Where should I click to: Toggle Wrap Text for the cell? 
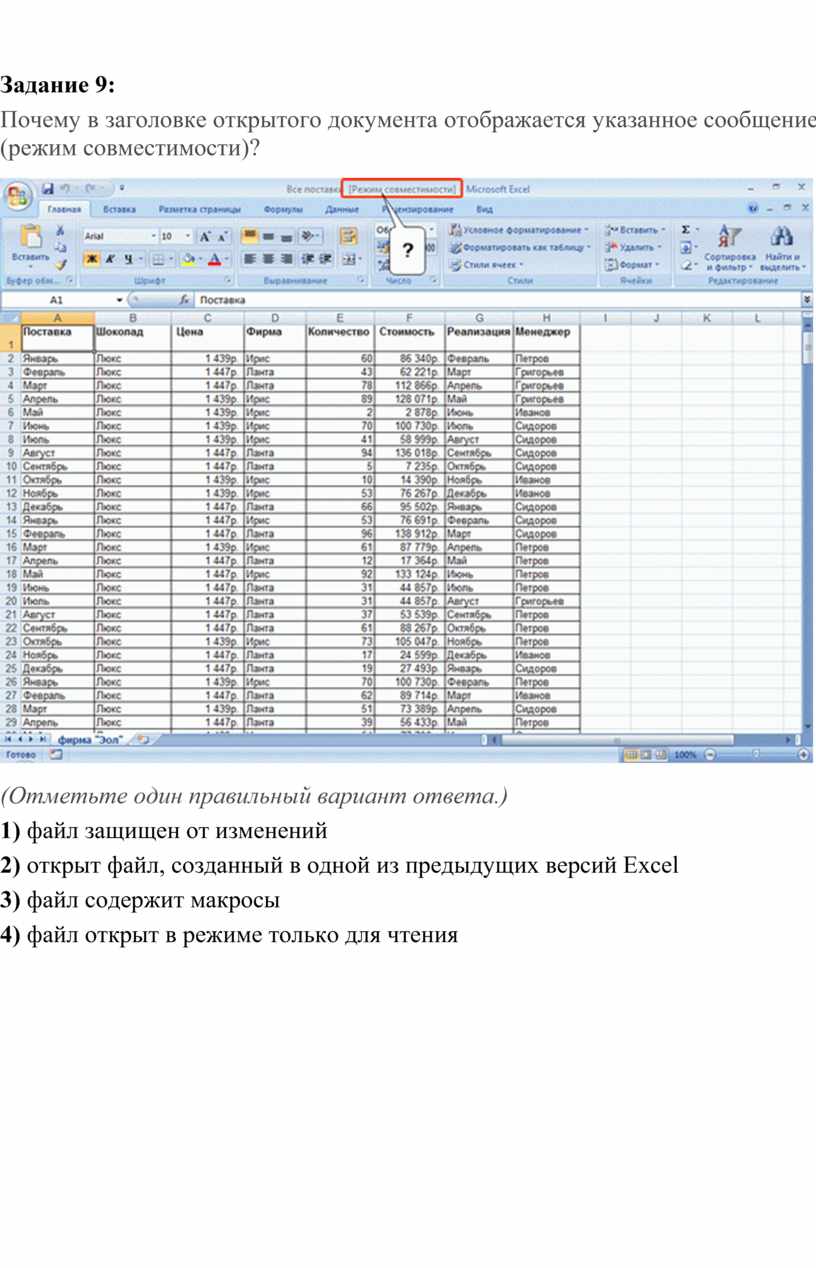[x=348, y=236]
